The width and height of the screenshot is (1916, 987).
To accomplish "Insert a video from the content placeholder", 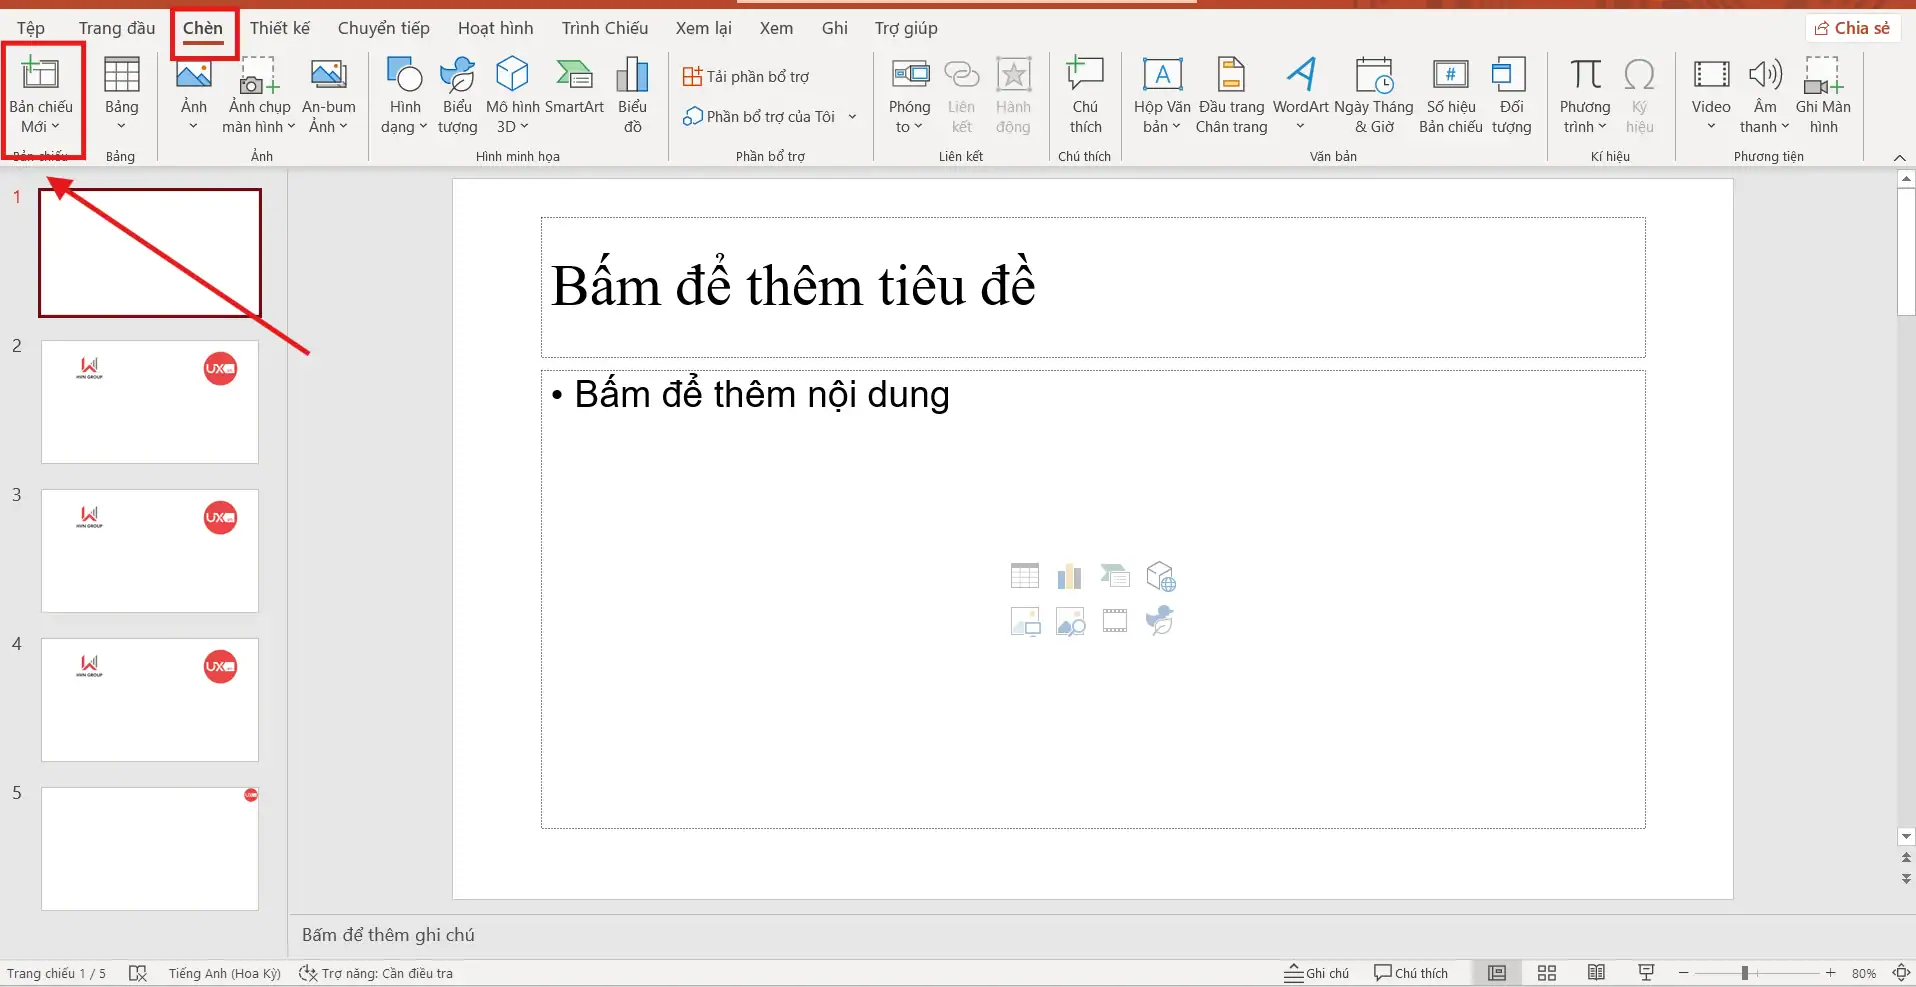I will (1114, 620).
